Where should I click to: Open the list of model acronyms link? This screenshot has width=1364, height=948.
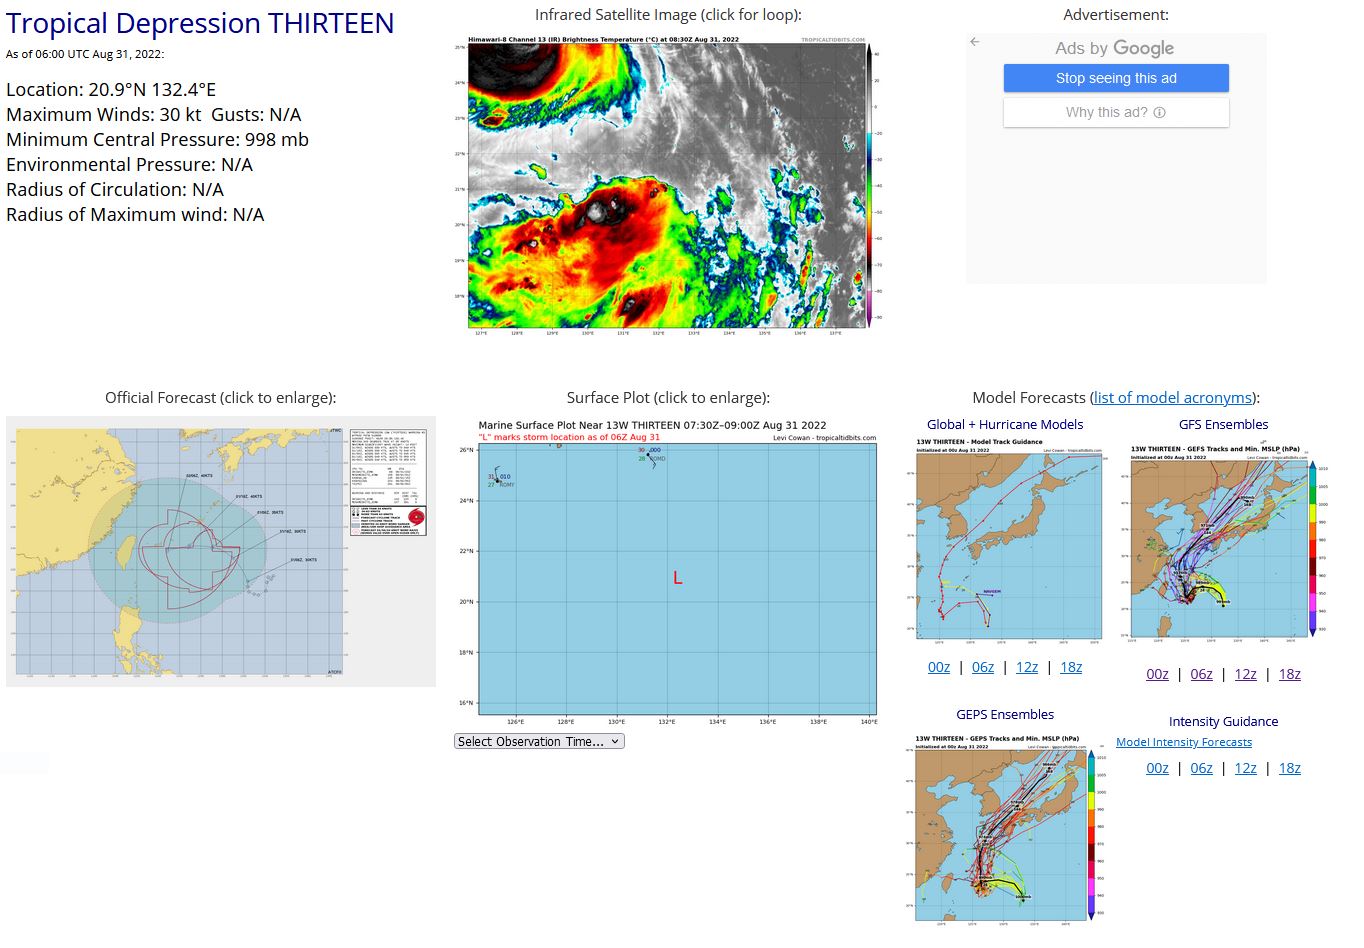(1174, 398)
